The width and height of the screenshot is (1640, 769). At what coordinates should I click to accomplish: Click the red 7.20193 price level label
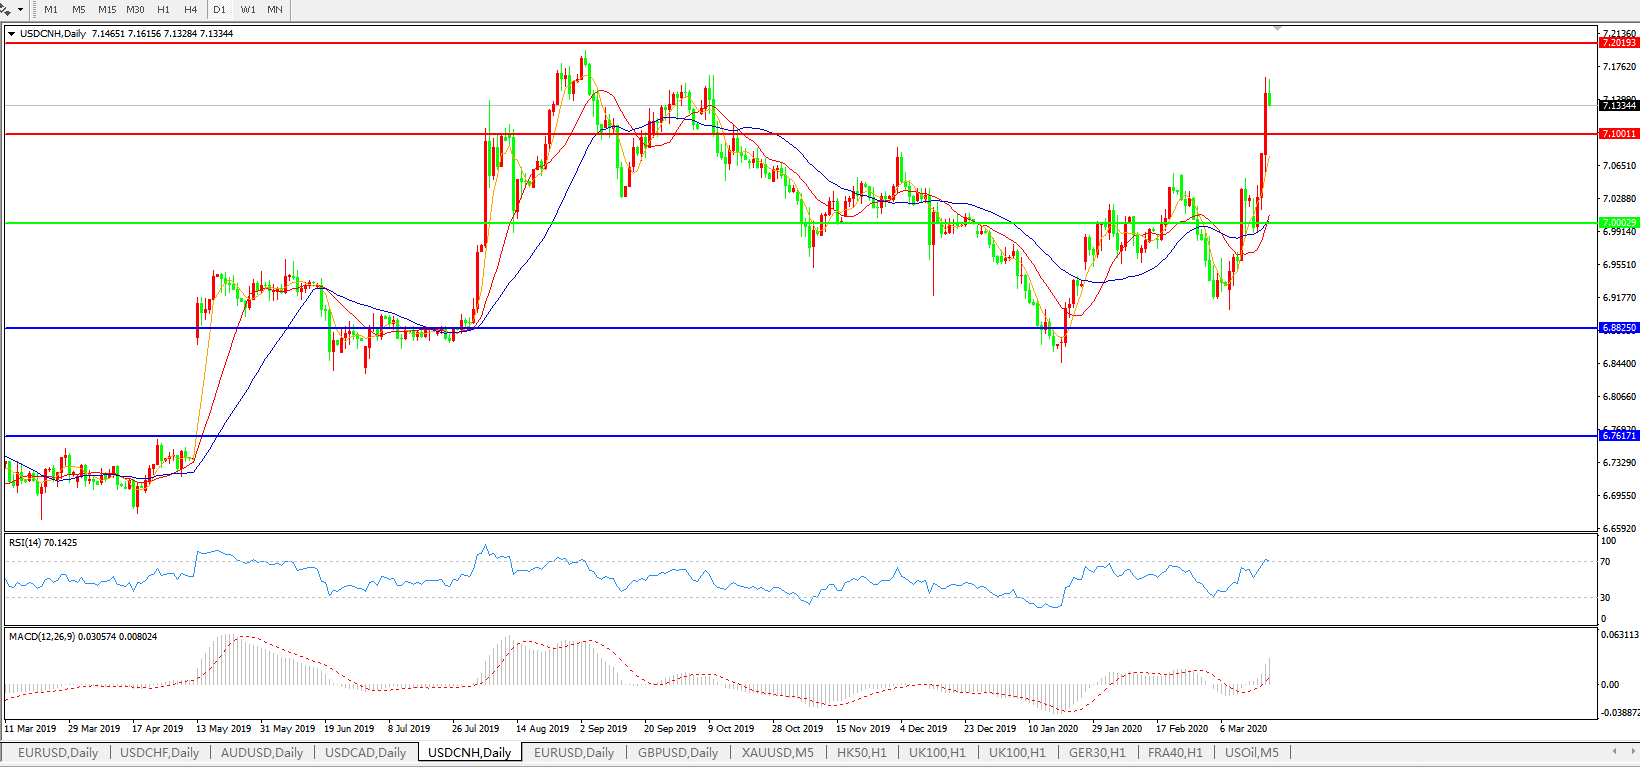point(1618,43)
